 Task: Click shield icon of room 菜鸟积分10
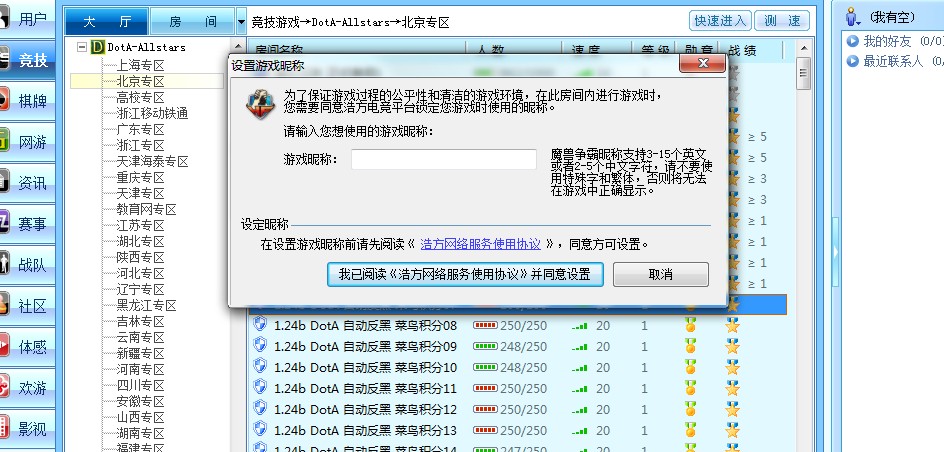click(x=260, y=367)
